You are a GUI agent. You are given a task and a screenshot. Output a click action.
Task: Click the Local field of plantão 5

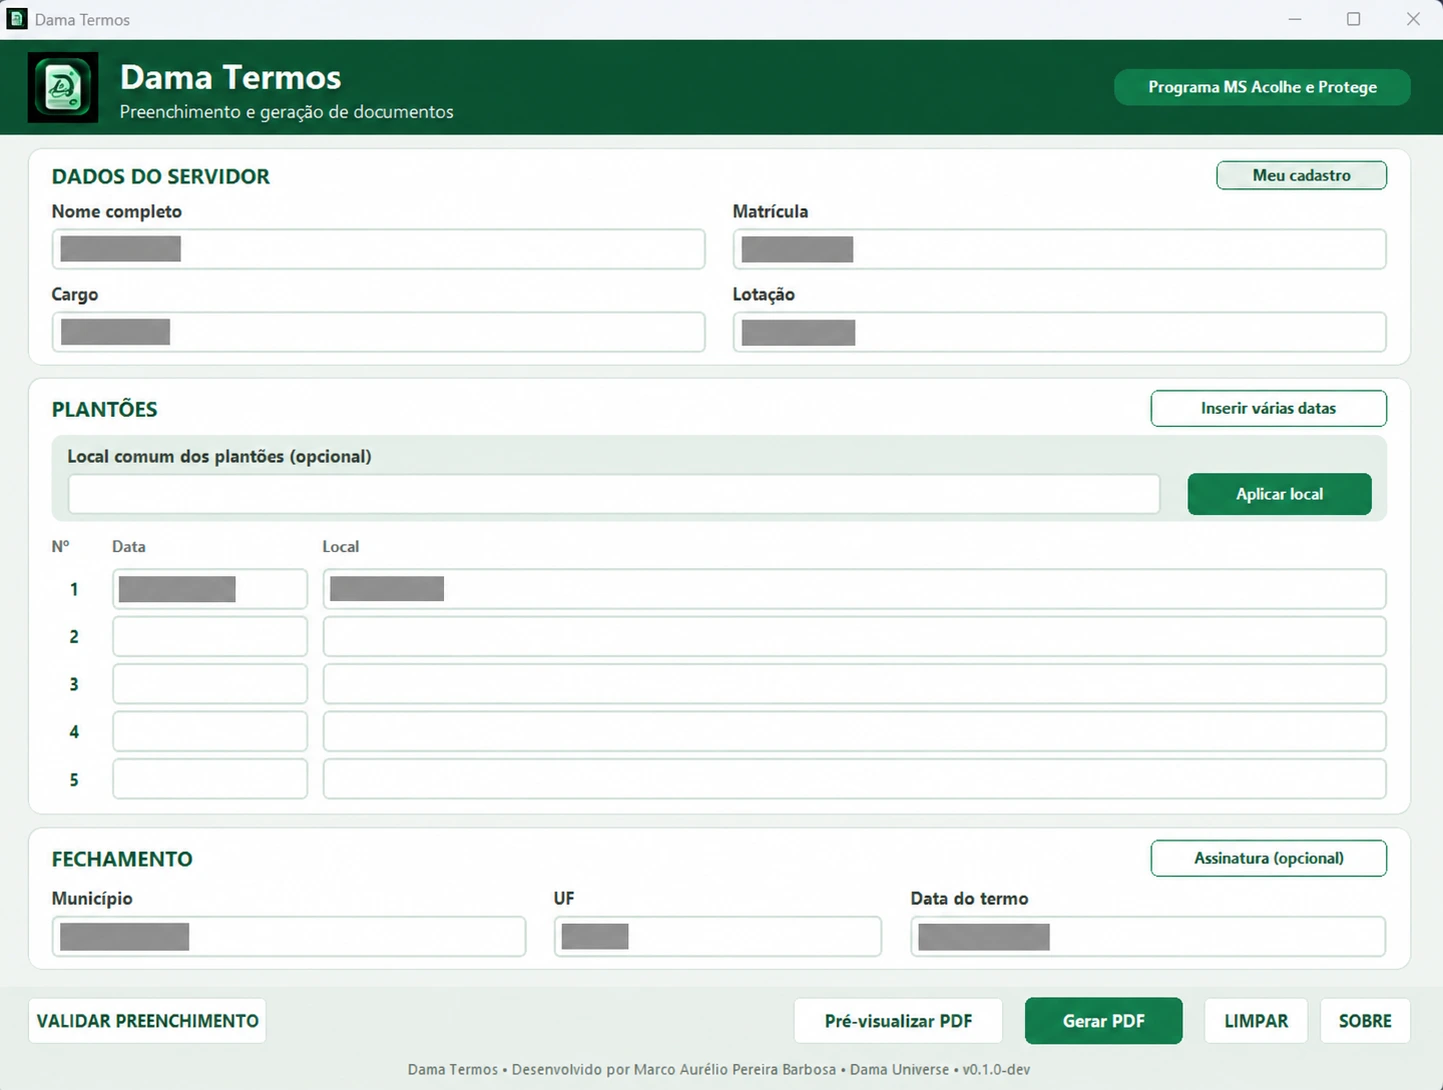[854, 779]
